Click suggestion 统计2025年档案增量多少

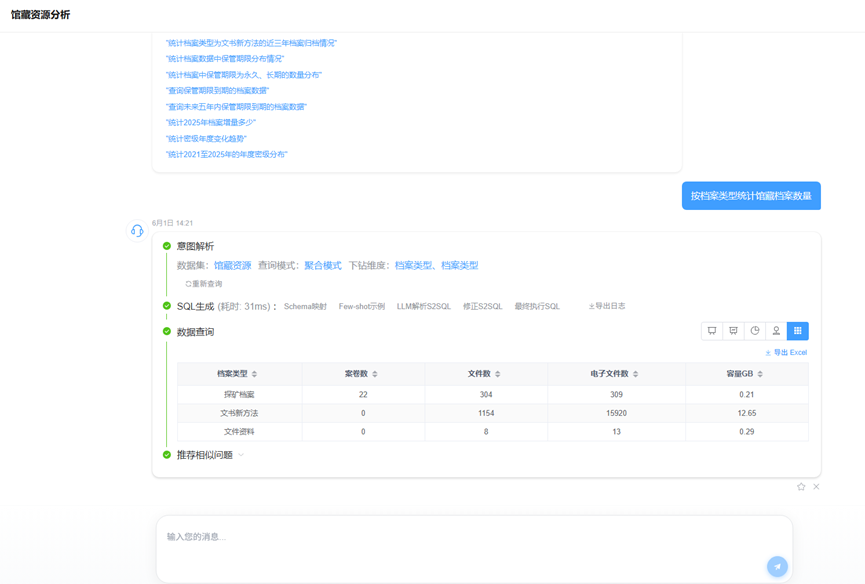[x=211, y=122]
